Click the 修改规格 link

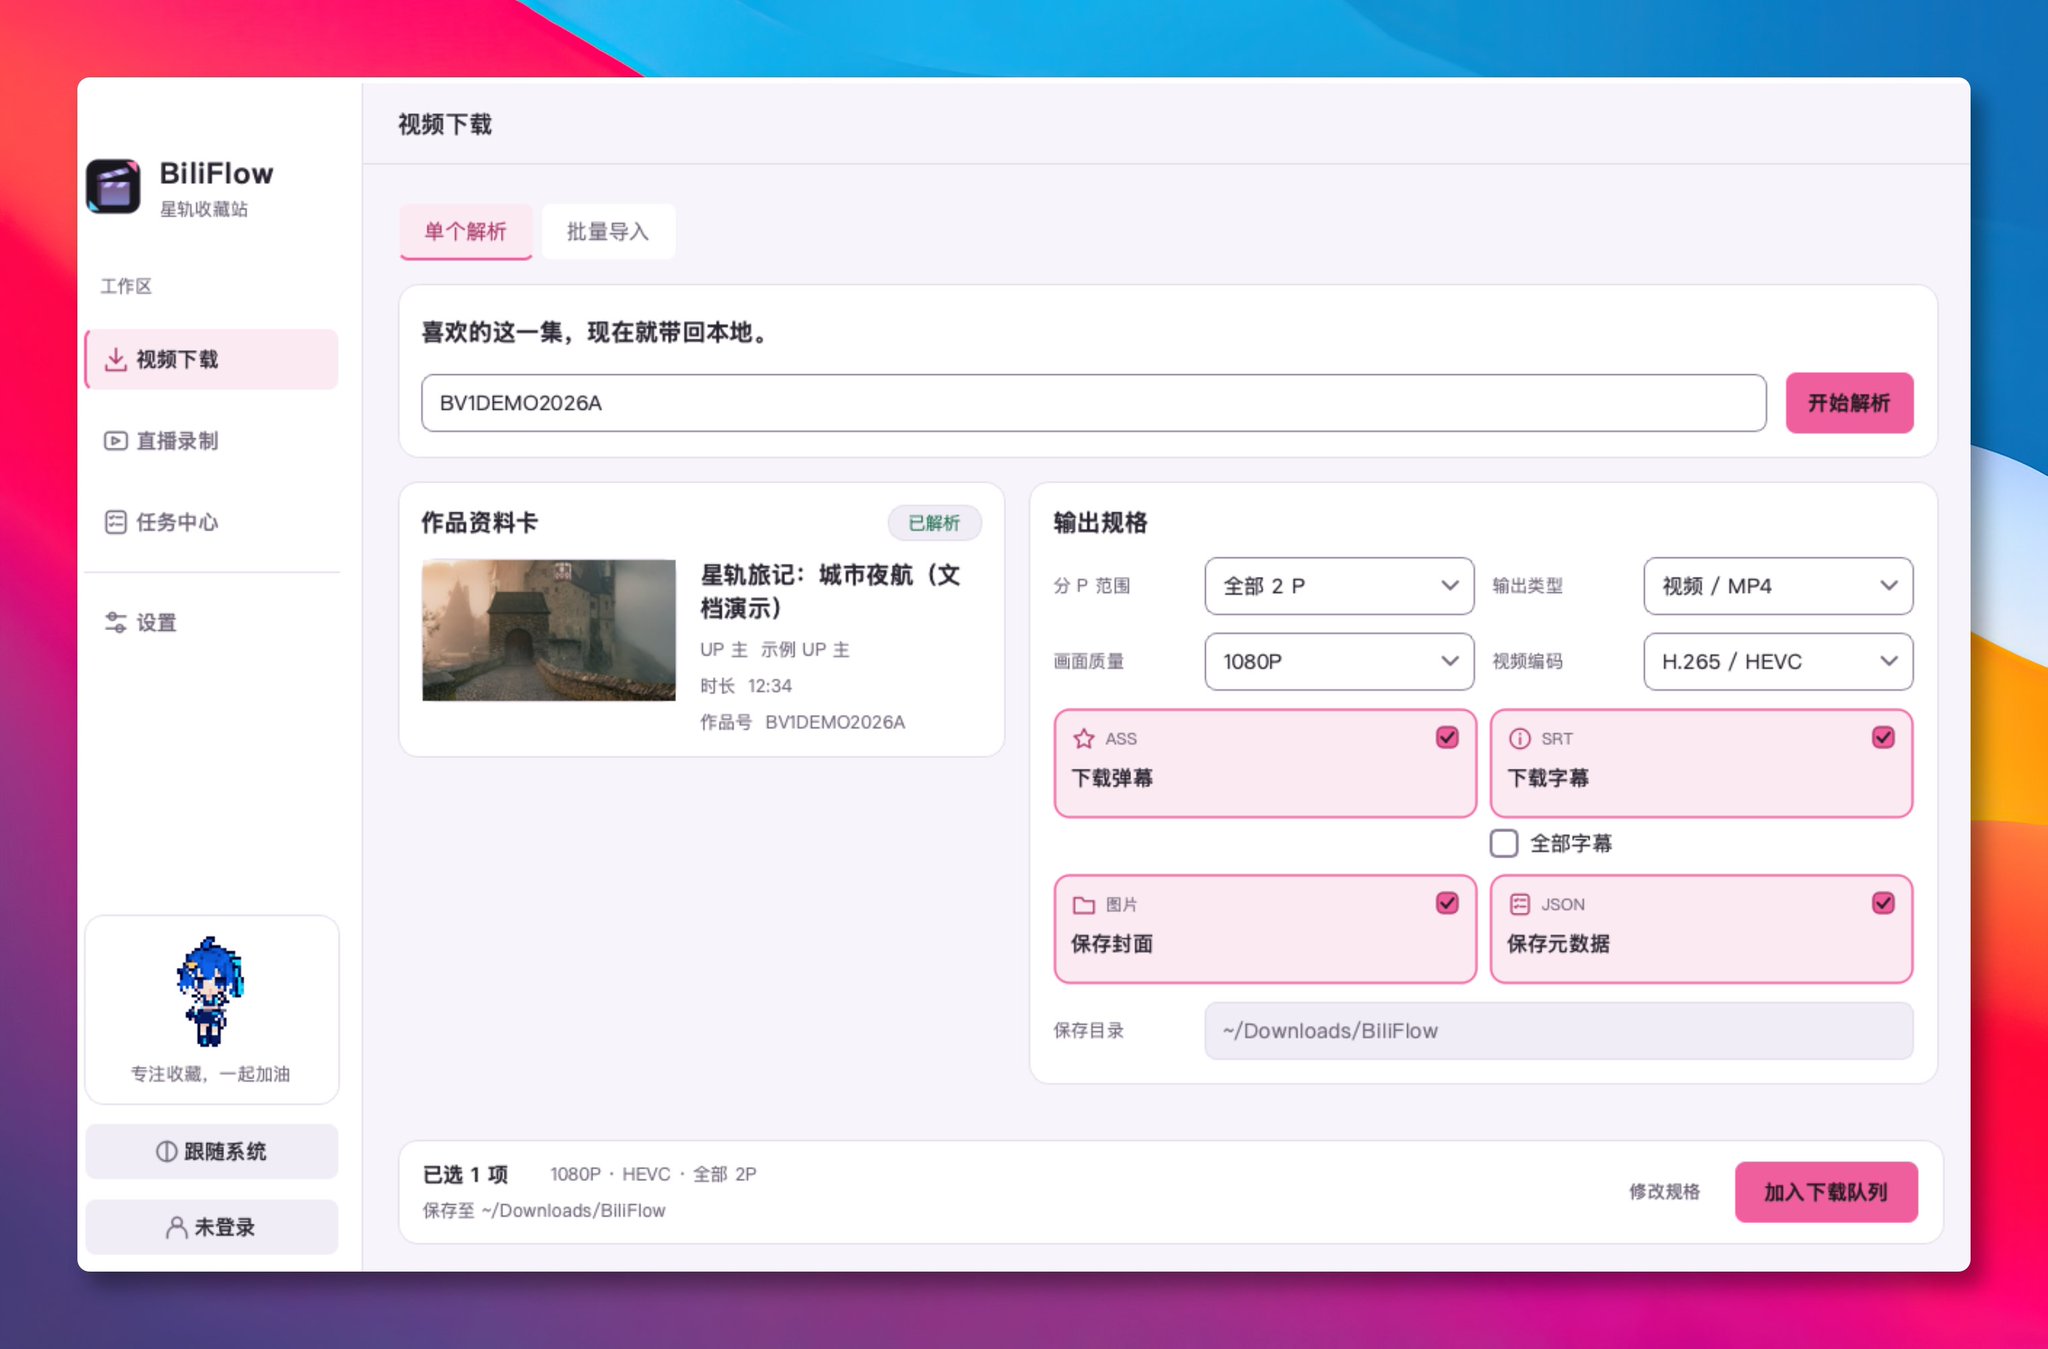click(1664, 1192)
